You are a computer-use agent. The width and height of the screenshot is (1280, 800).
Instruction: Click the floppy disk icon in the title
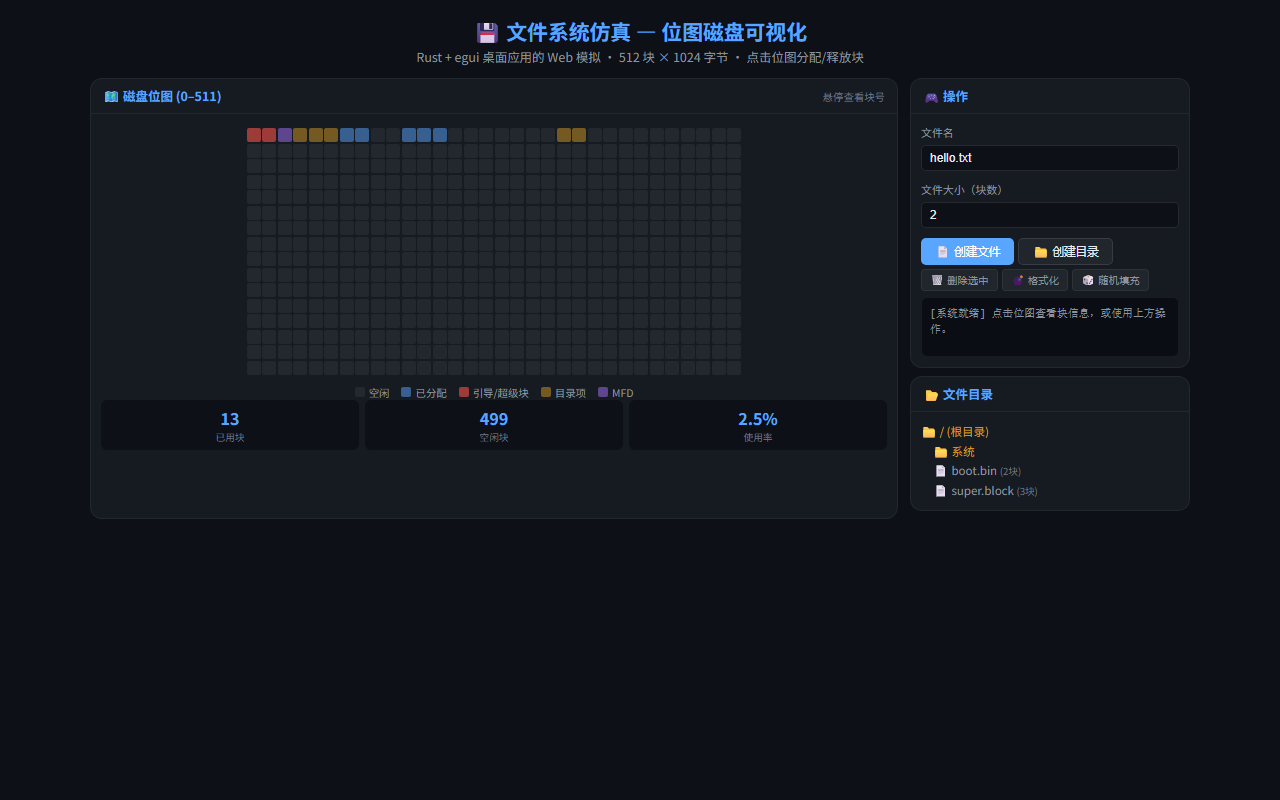pos(487,33)
